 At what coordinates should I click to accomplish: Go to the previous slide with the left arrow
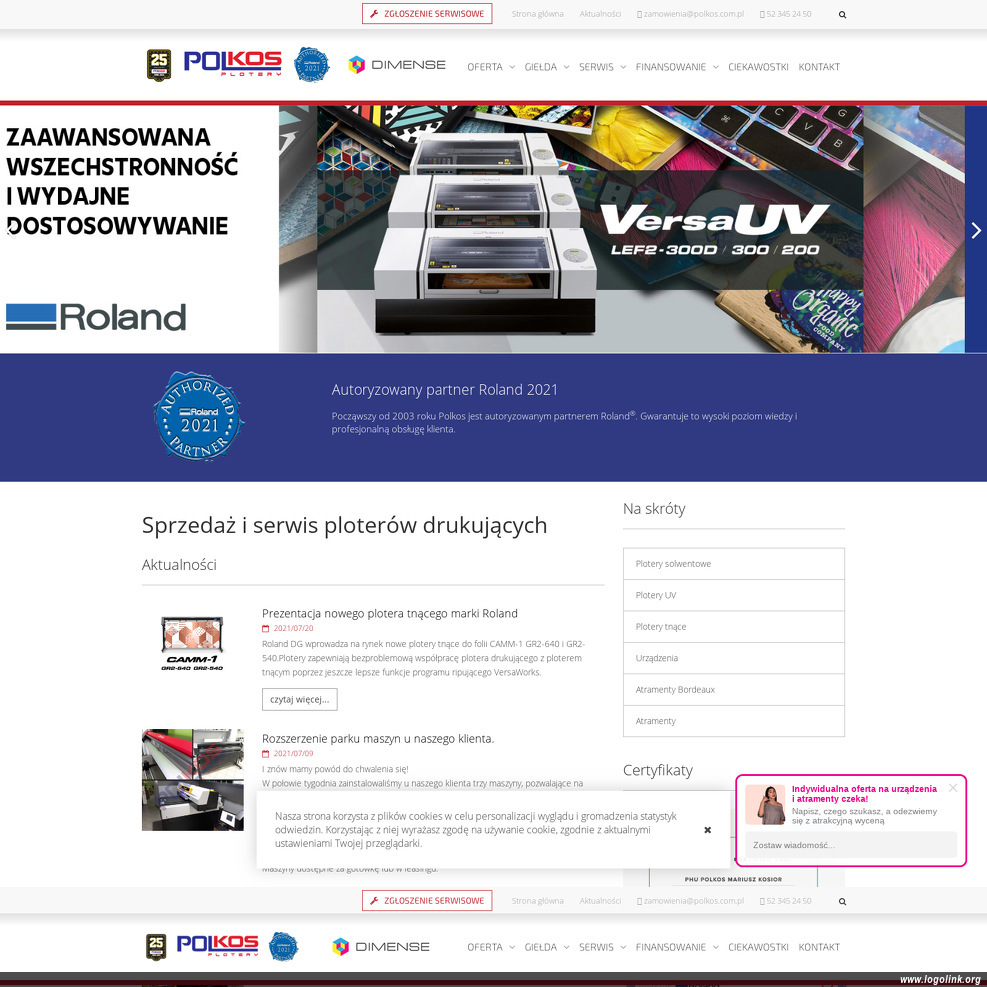10,230
